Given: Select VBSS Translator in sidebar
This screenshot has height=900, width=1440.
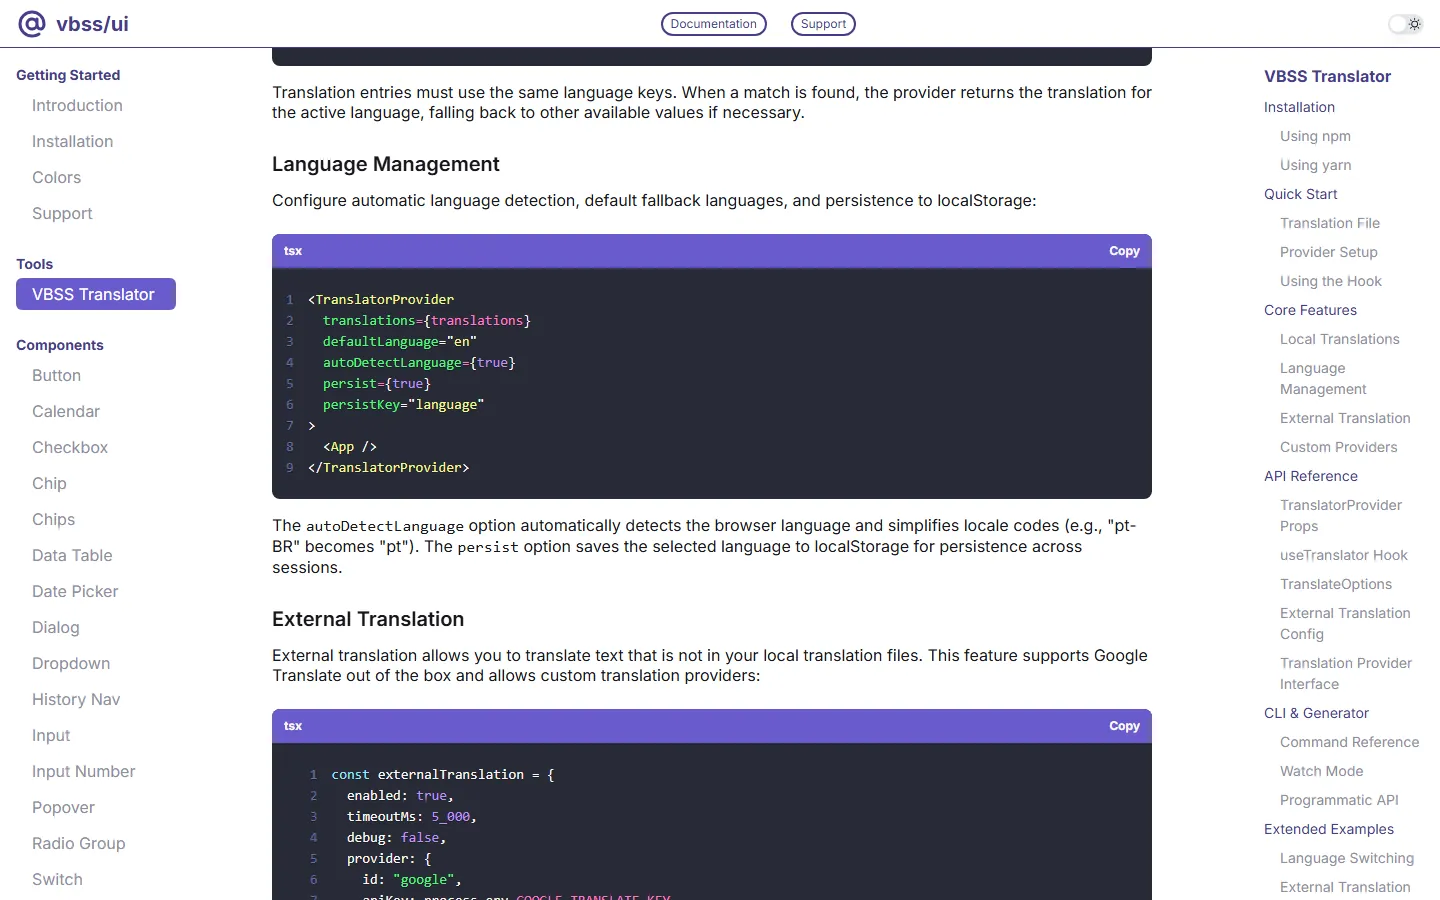Looking at the screenshot, I should click(x=96, y=294).
